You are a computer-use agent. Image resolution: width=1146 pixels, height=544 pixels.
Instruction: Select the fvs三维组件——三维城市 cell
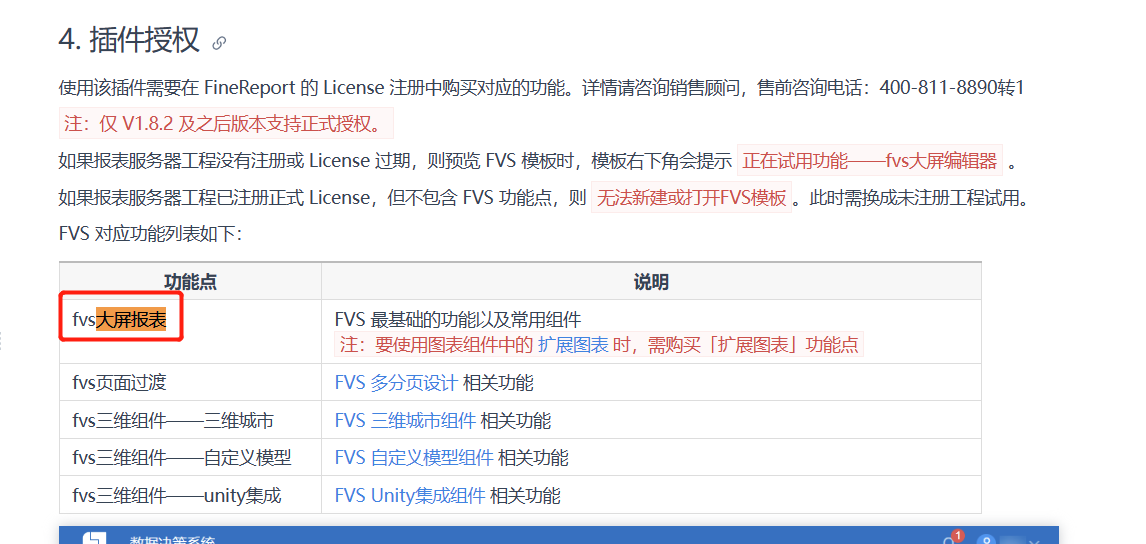190,420
